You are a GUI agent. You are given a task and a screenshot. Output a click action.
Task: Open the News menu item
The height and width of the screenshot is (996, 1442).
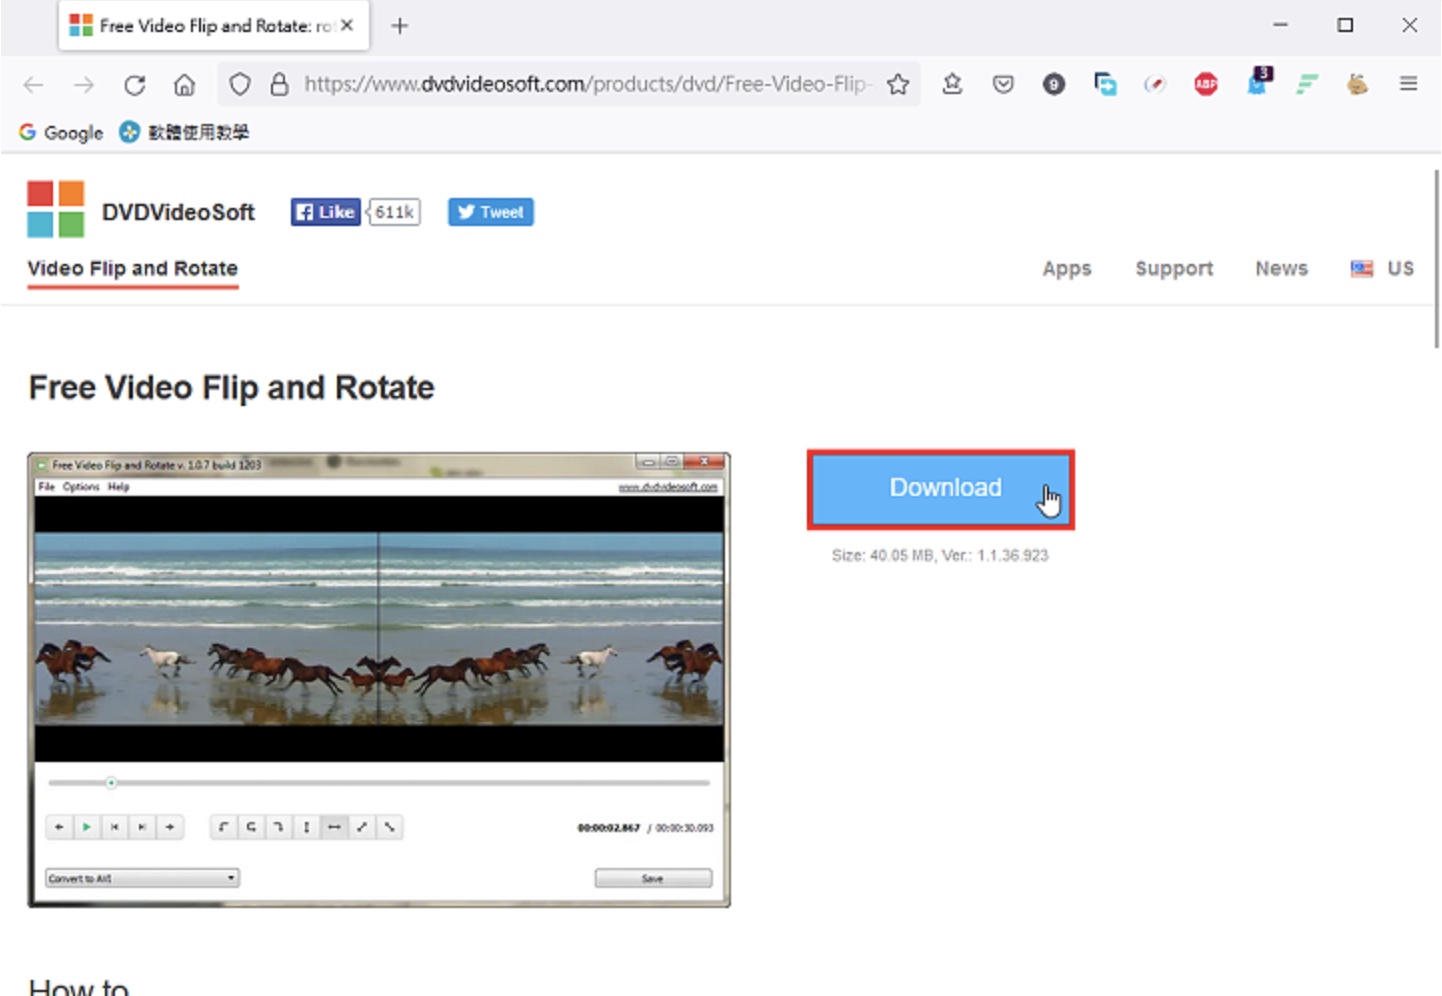click(1282, 269)
